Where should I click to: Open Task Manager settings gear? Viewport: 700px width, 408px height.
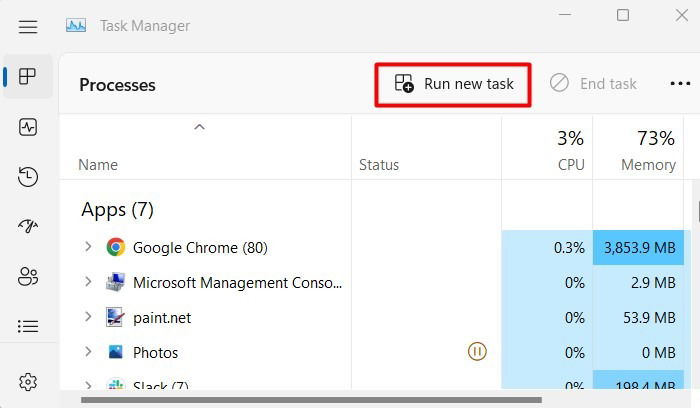coord(28,382)
